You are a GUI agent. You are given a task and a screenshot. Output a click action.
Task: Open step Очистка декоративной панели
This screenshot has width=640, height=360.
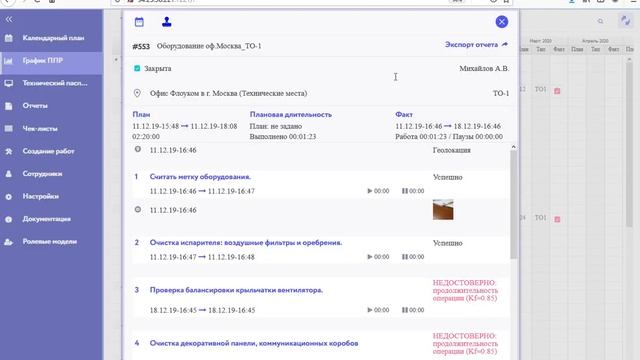(254, 343)
